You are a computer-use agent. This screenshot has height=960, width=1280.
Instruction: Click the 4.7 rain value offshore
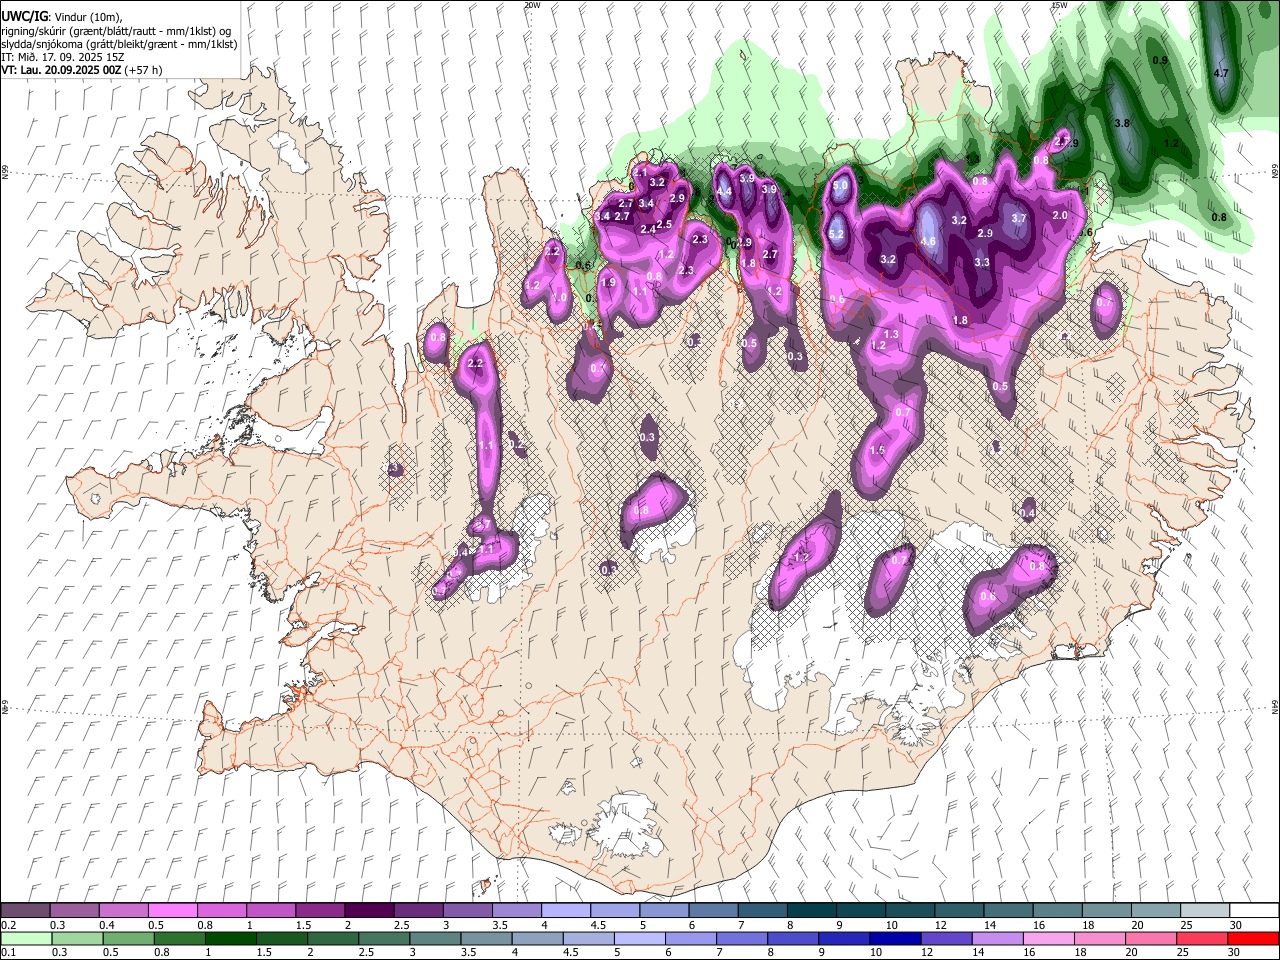(x=1221, y=73)
